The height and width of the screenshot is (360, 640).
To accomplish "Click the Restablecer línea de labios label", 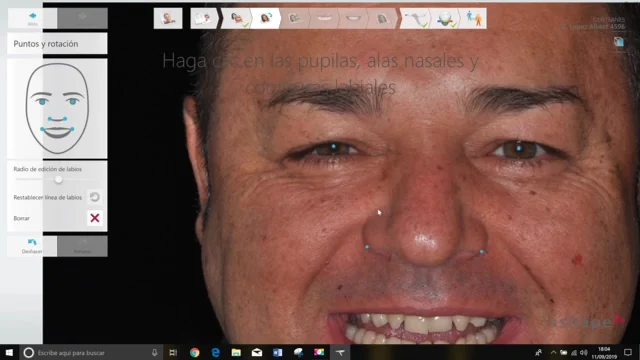I will 48,197.
